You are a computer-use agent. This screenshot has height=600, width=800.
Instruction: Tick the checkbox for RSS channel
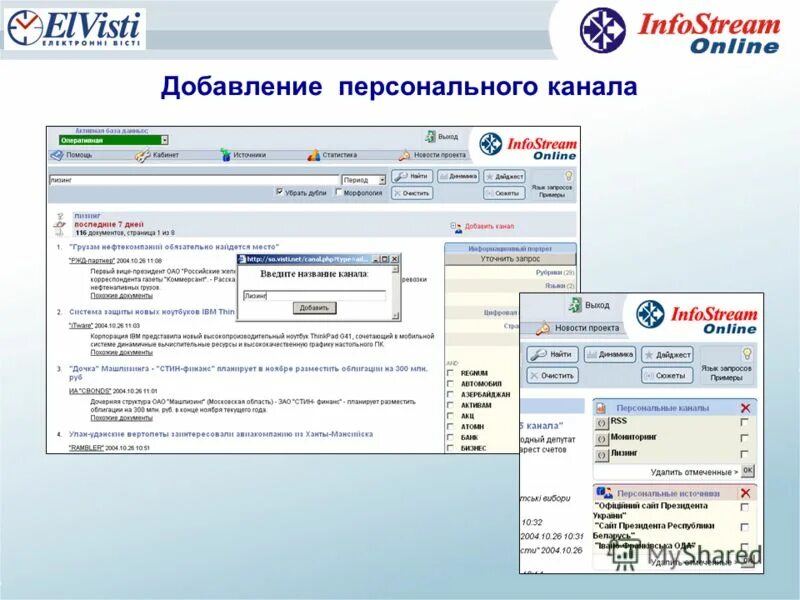pyautogui.click(x=744, y=422)
